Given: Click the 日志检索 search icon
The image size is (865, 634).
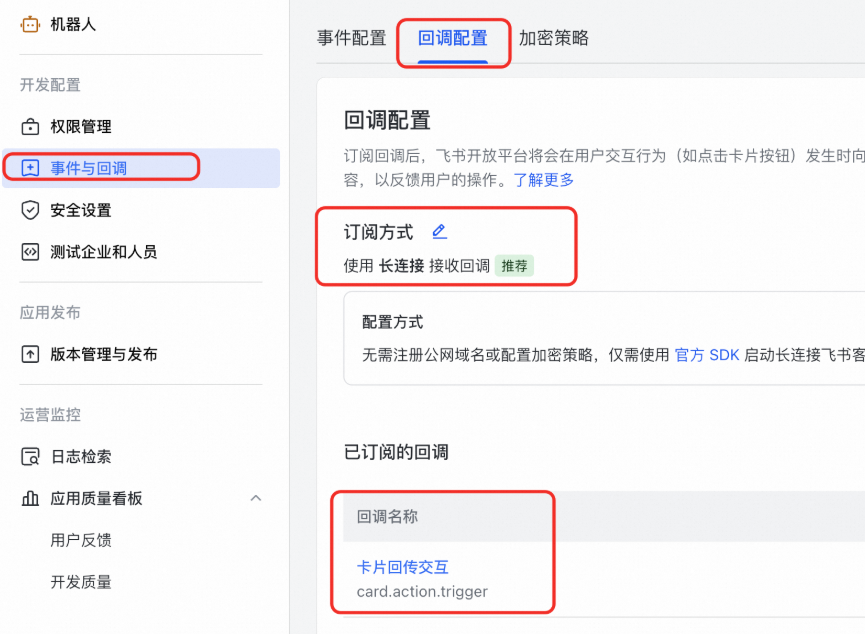Looking at the screenshot, I should pyautogui.click(x=30, y=457).
